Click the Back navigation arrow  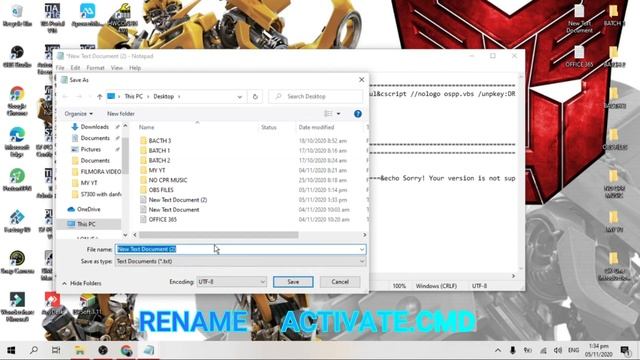[x=65, y=97]
